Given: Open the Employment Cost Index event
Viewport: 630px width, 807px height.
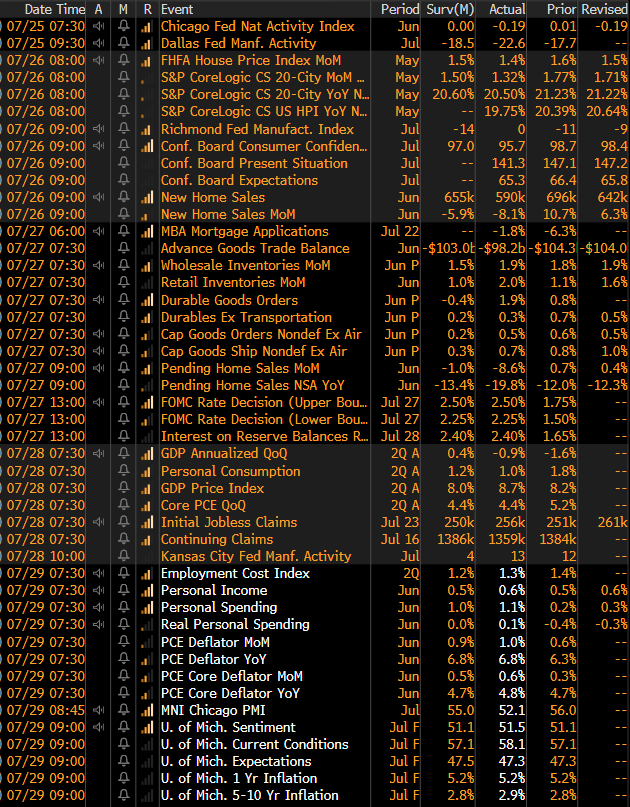Looking at the screenshot, I should (235, 573).
